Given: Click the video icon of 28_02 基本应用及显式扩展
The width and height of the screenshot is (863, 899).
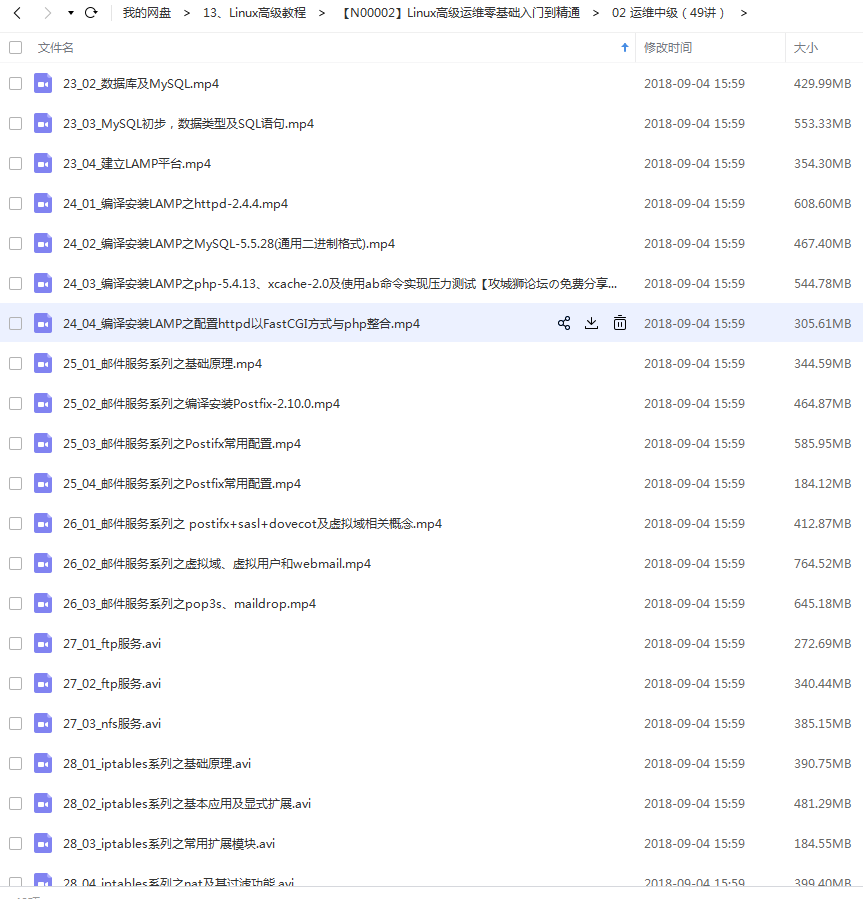Looking at the screenshot, I should [43, 804].
